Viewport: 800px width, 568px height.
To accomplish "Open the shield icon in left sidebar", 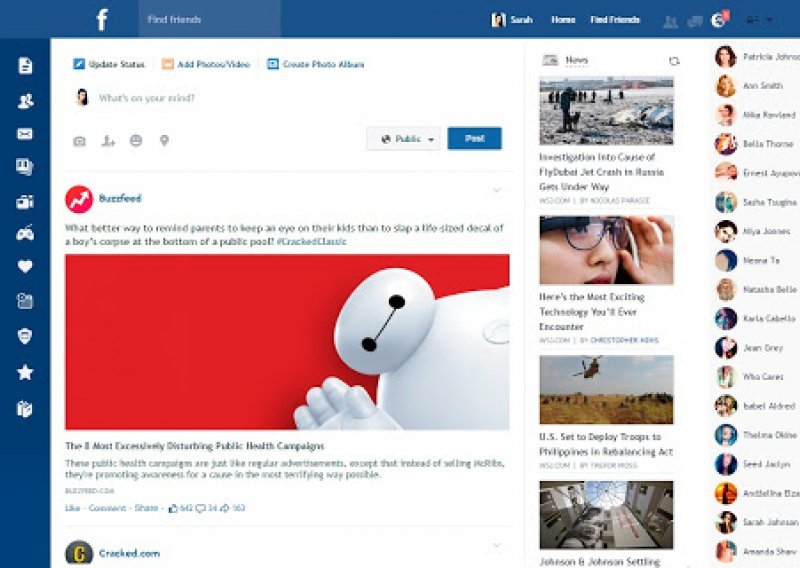I will pyautogui.click(x=25, y=336).
